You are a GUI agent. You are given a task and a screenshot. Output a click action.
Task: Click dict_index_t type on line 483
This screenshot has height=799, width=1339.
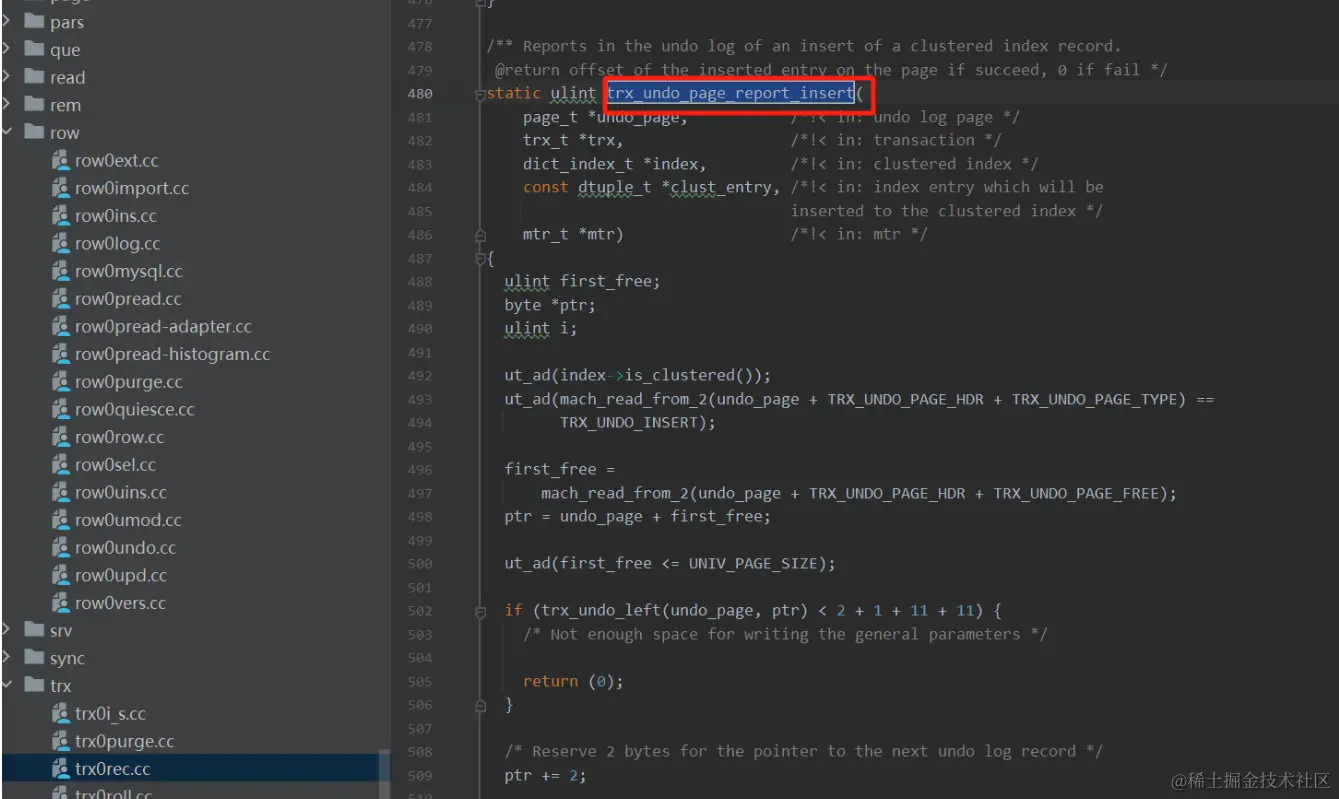pos(578,164)
